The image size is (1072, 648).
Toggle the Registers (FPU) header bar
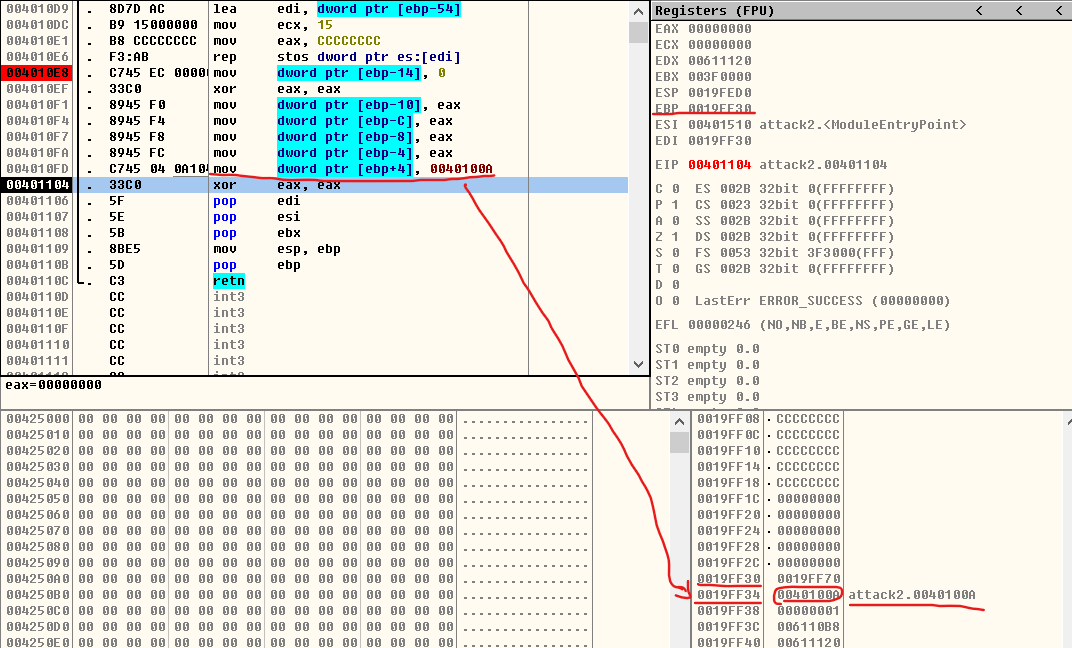pos(800,10)
